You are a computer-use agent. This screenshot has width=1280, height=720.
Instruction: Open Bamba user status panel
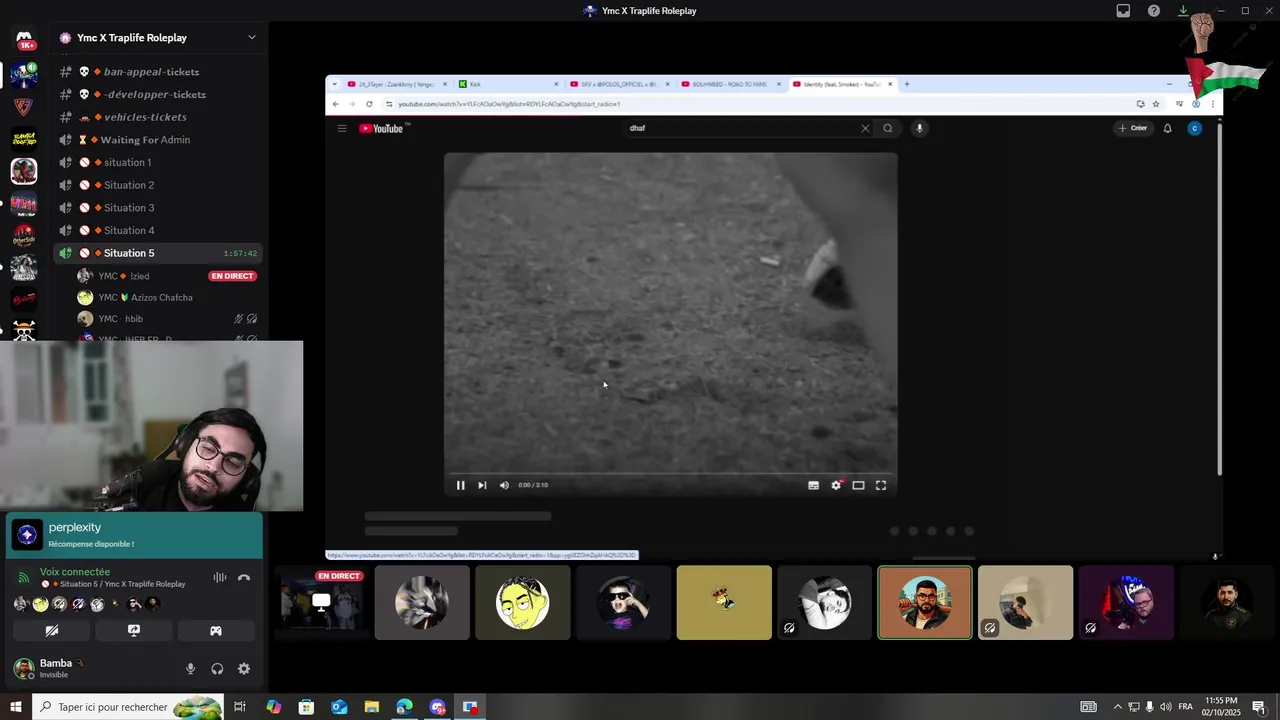(x=60, y=668)
